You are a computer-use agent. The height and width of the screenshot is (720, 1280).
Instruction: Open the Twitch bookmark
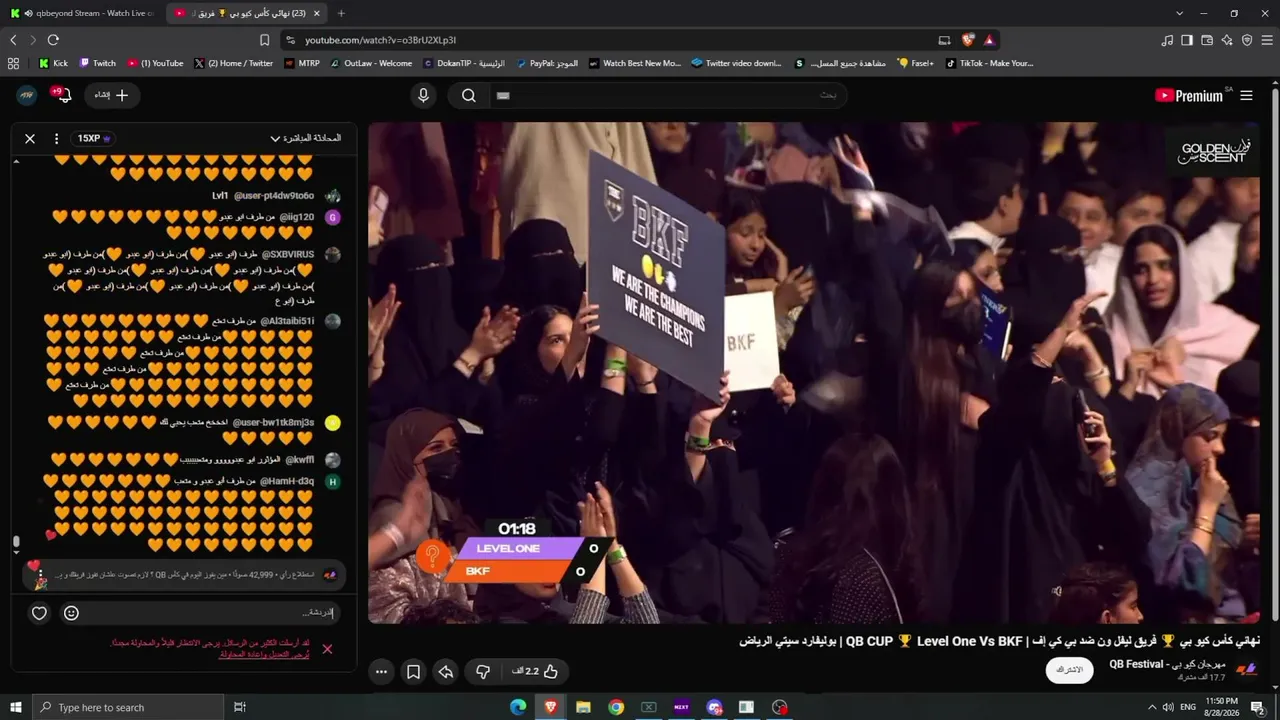coord(98,63)
